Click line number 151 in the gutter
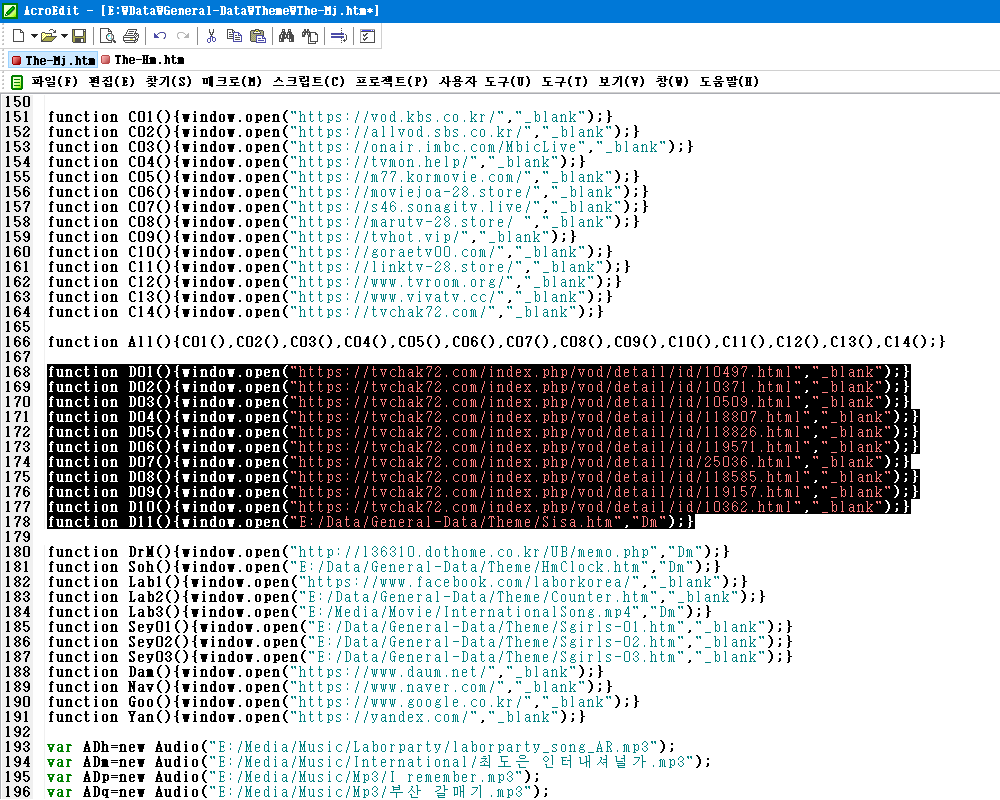The width and height of the screenshot is (1000, 800). click(17, 117)
